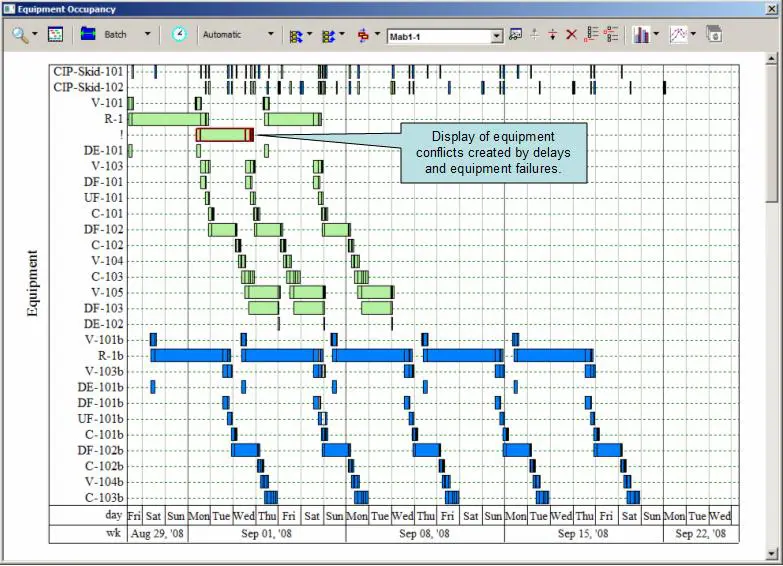Click the red equipment alignment icon

(362, 34)
